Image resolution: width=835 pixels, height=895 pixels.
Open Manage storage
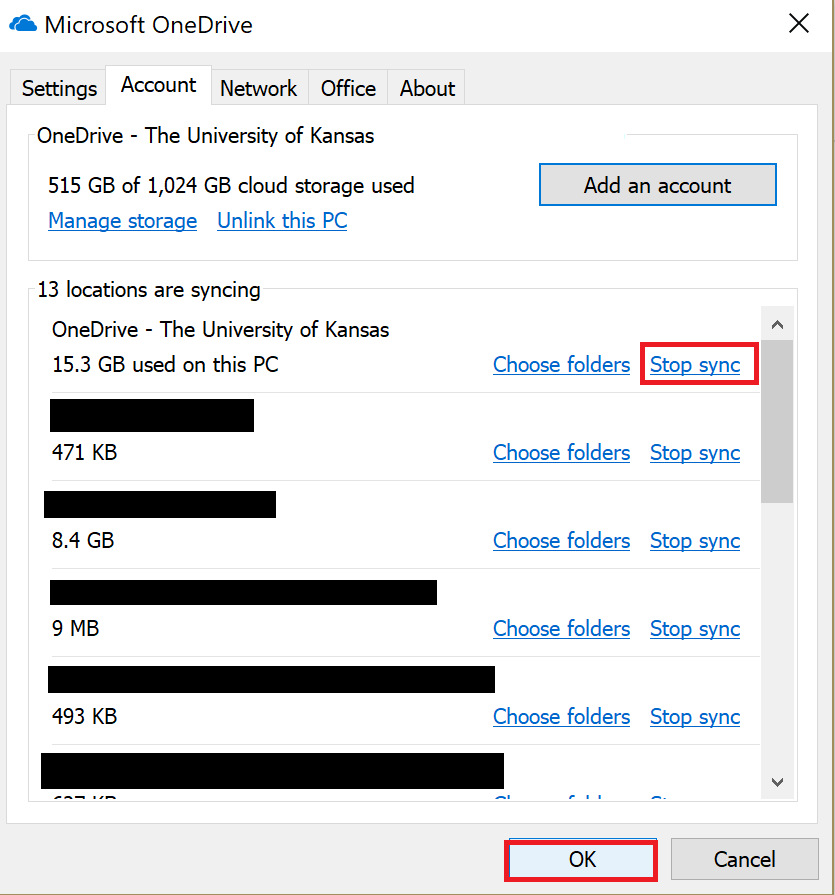[x=122, y=220]
